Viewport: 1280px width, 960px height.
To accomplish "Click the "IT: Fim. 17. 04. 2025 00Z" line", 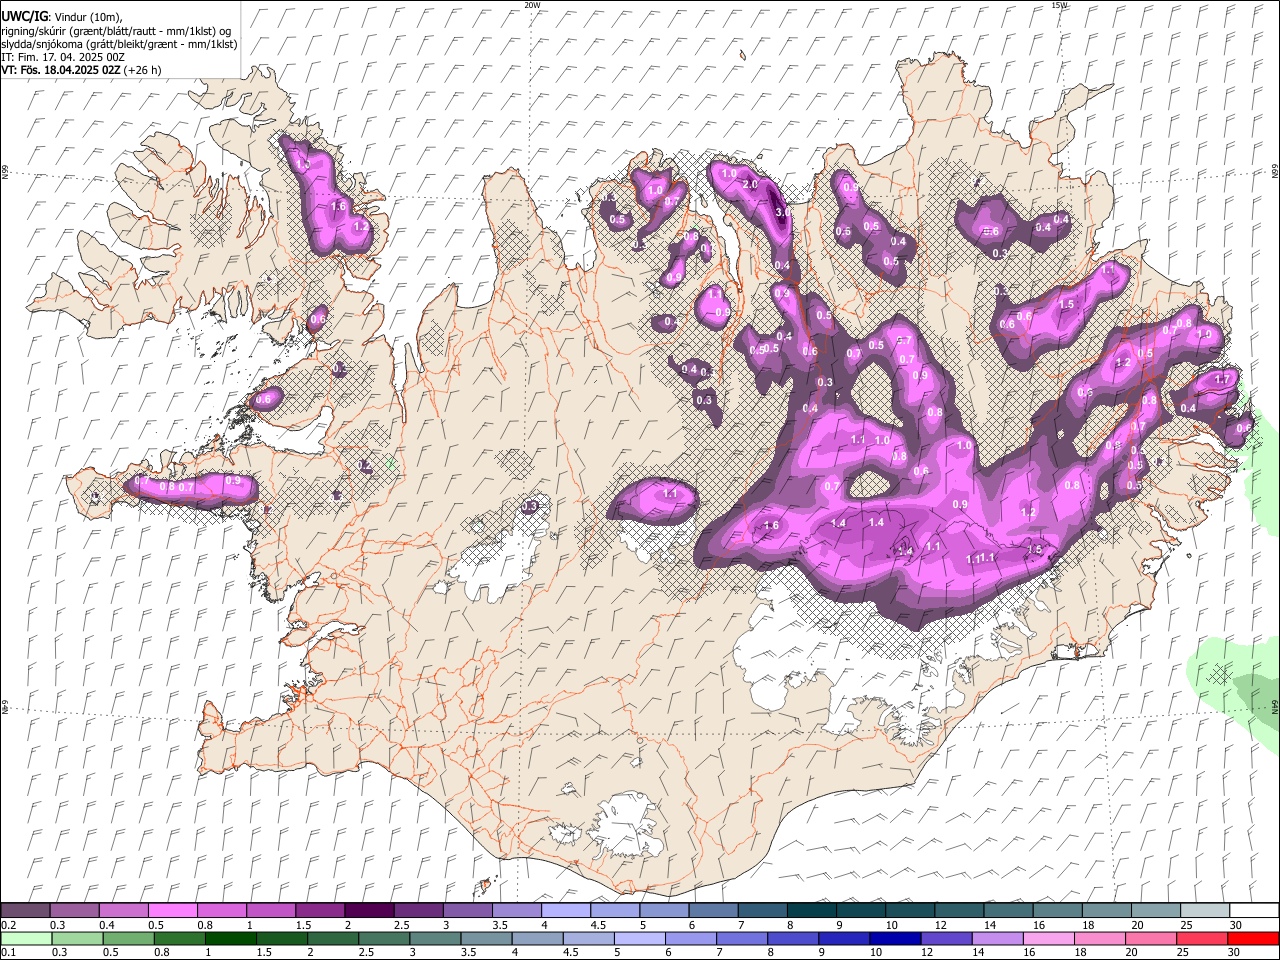I will point(63,57).
